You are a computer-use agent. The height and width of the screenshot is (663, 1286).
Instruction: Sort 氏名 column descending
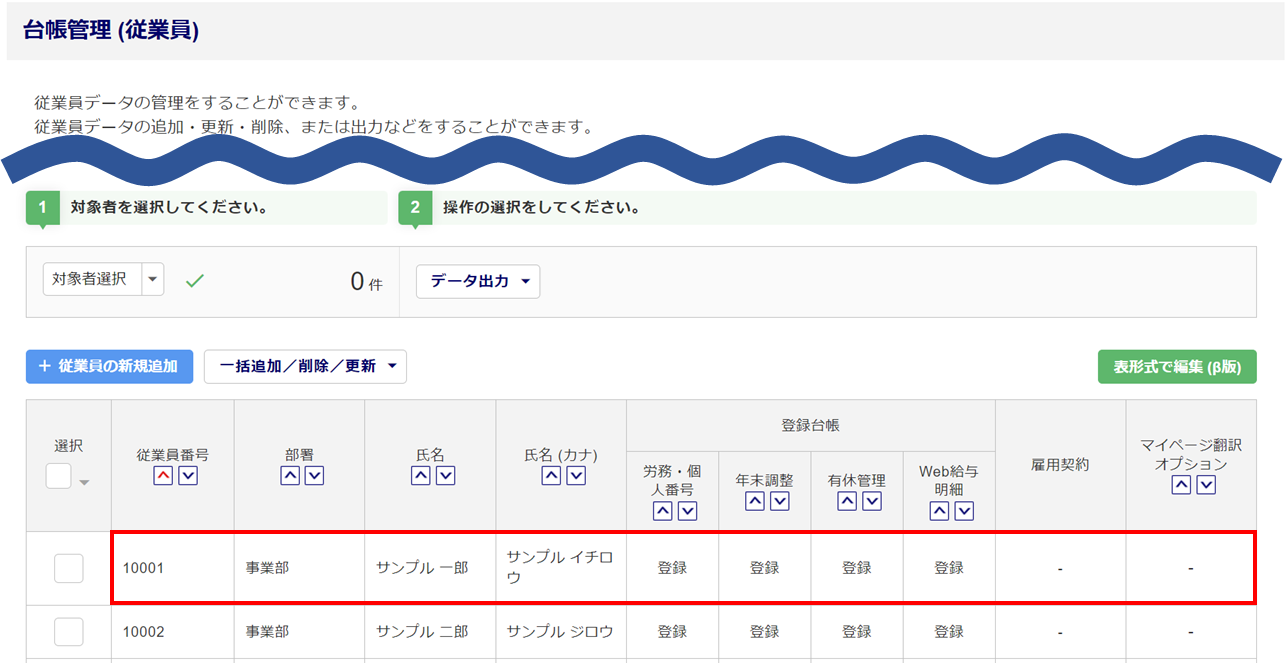pos(445,476)
